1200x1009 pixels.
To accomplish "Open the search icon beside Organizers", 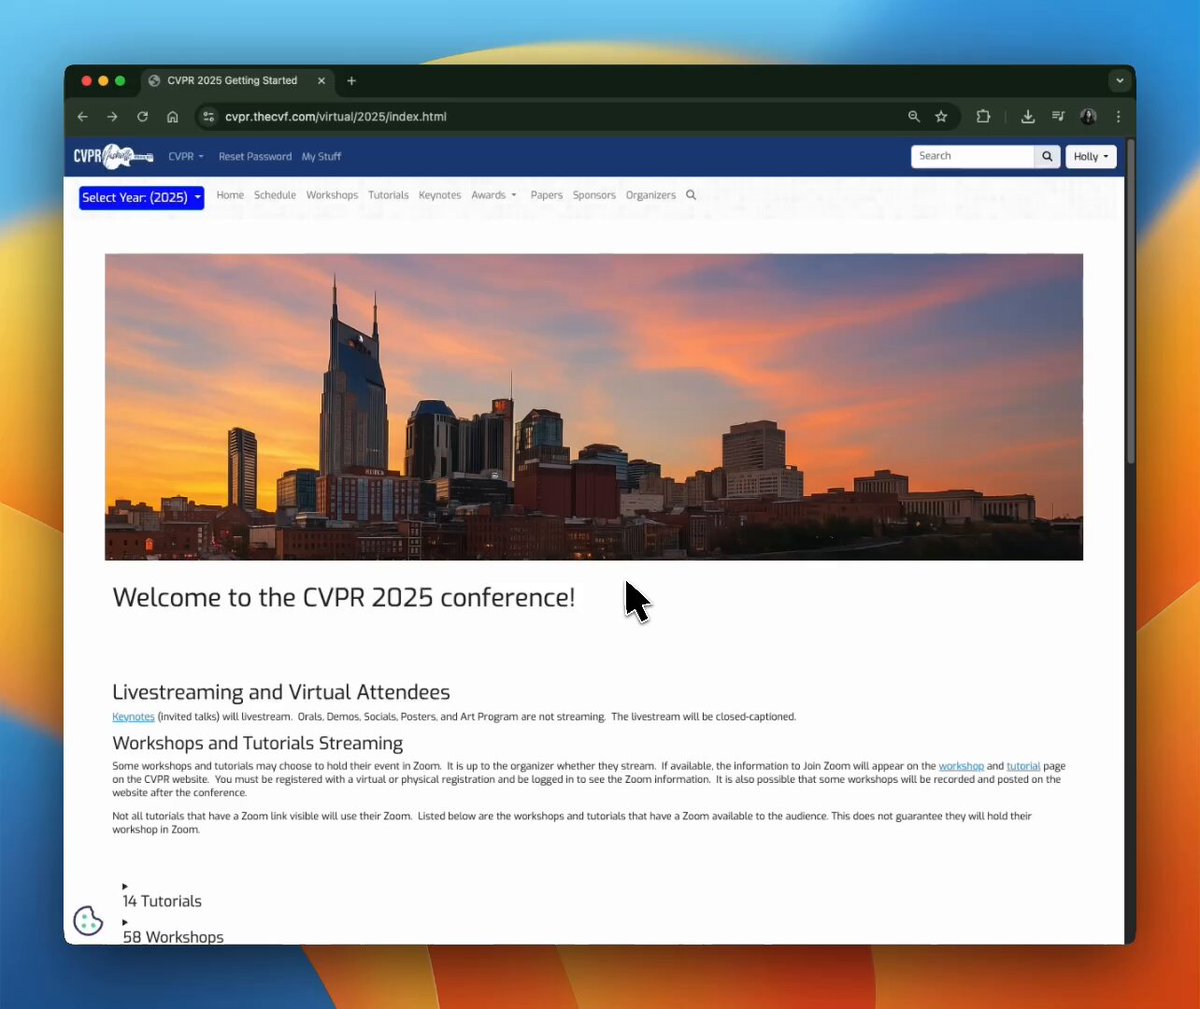I will [691, 195].
